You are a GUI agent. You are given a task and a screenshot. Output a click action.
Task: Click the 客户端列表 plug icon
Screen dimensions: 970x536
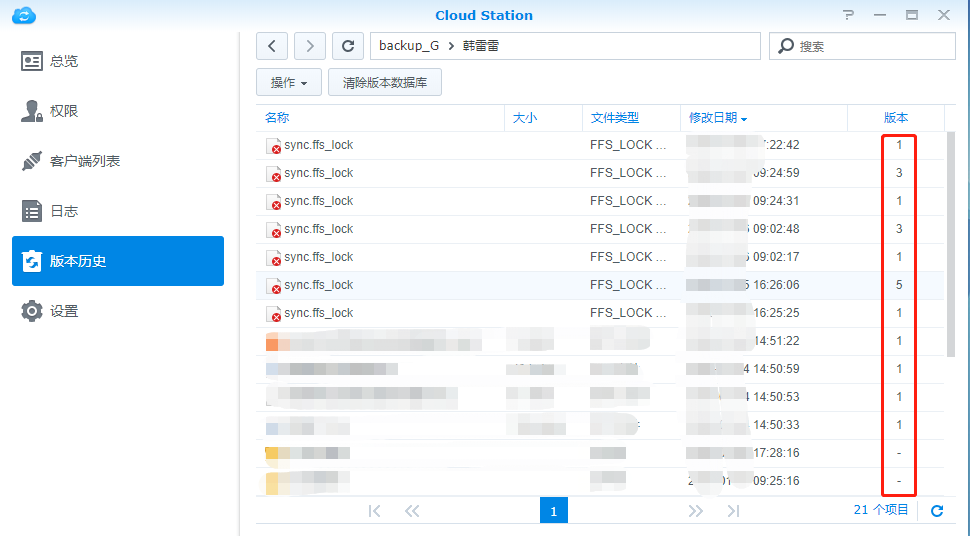click(x=32, y=161)
